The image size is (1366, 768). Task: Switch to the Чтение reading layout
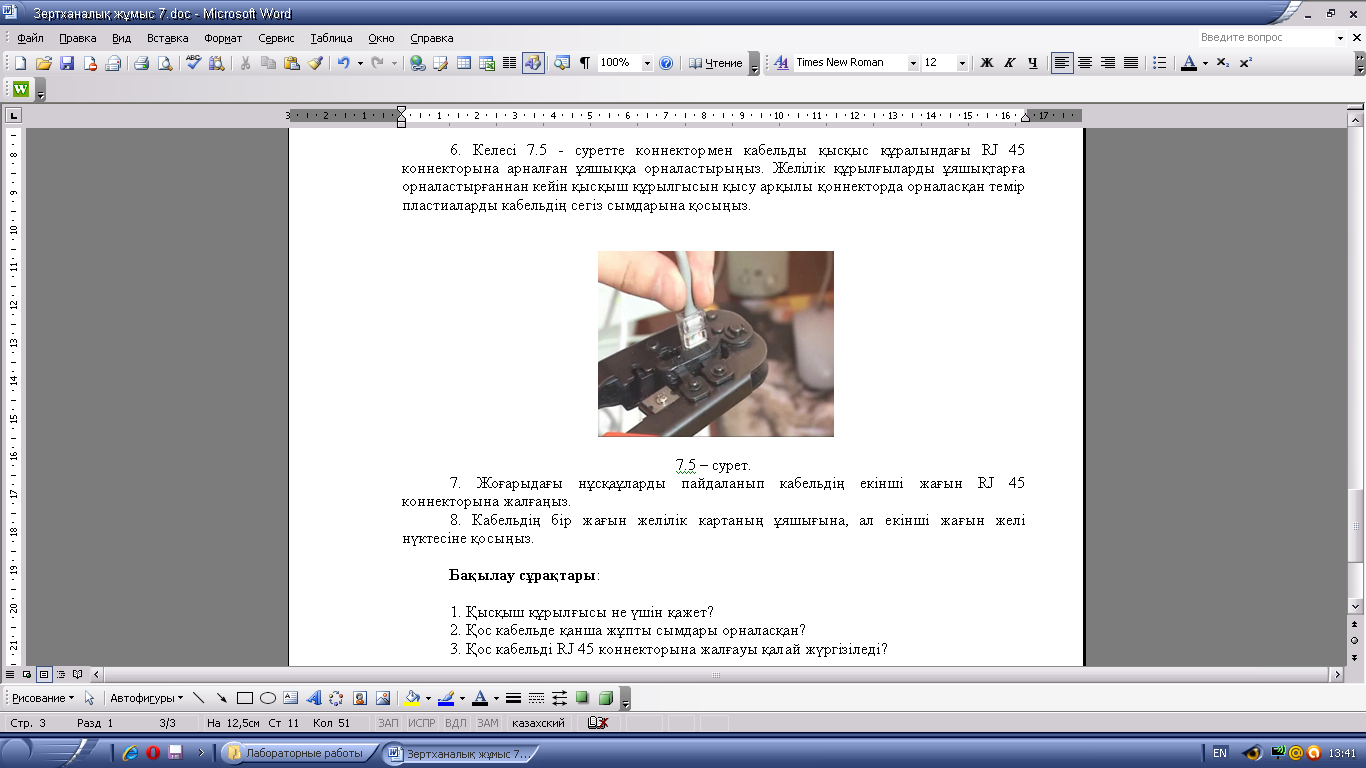click(716, 63)
